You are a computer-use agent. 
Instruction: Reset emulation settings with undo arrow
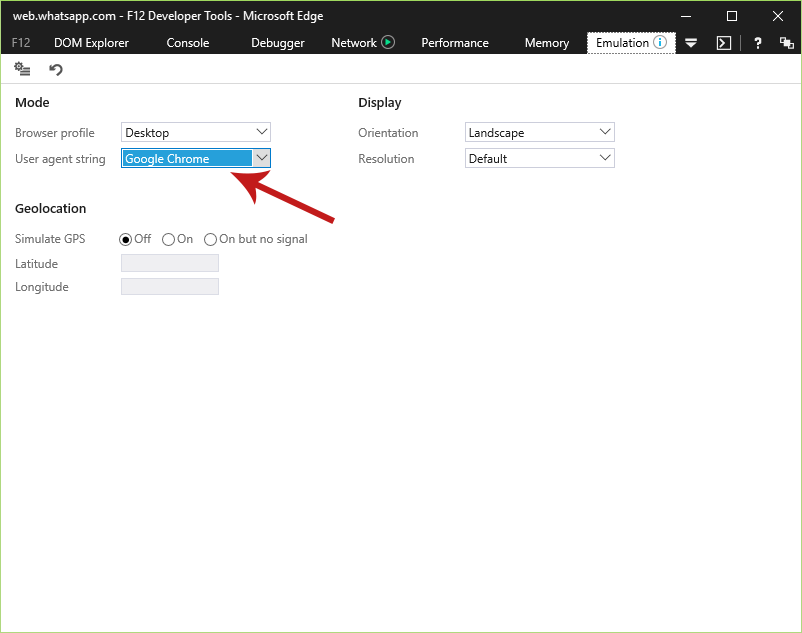click(56, 69)
